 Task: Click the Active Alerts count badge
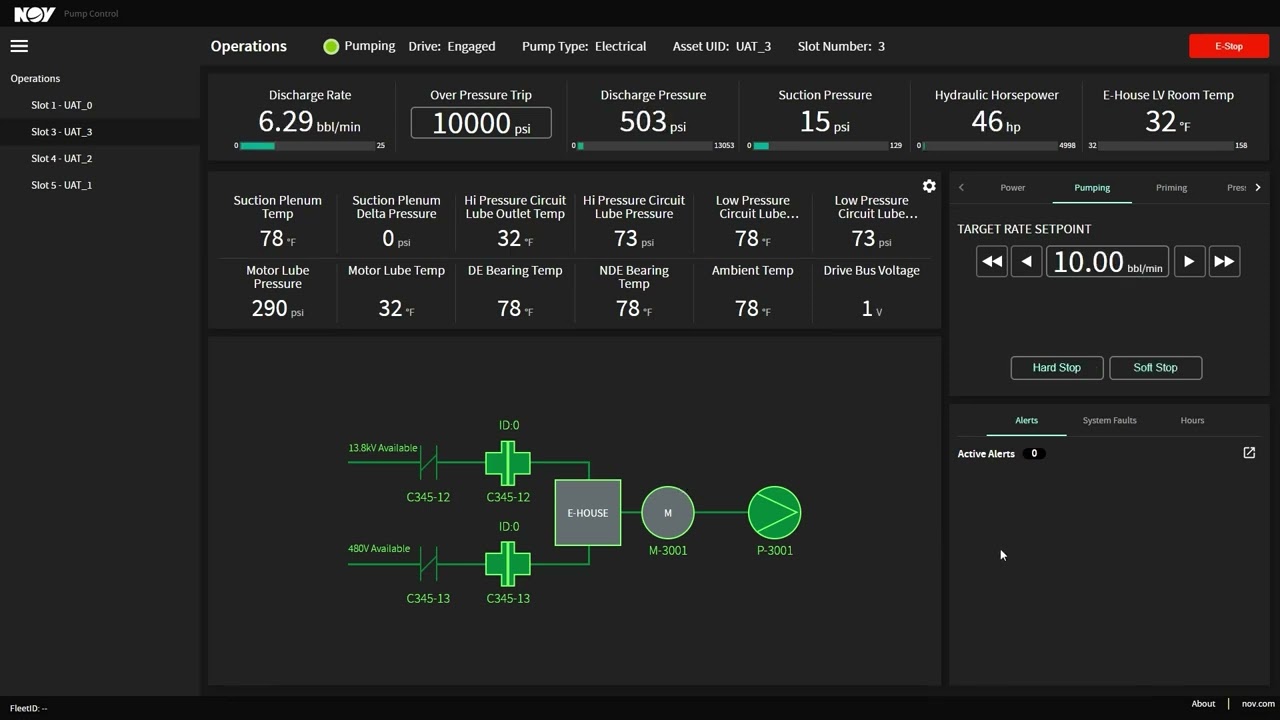click(x=1034, y=454)
